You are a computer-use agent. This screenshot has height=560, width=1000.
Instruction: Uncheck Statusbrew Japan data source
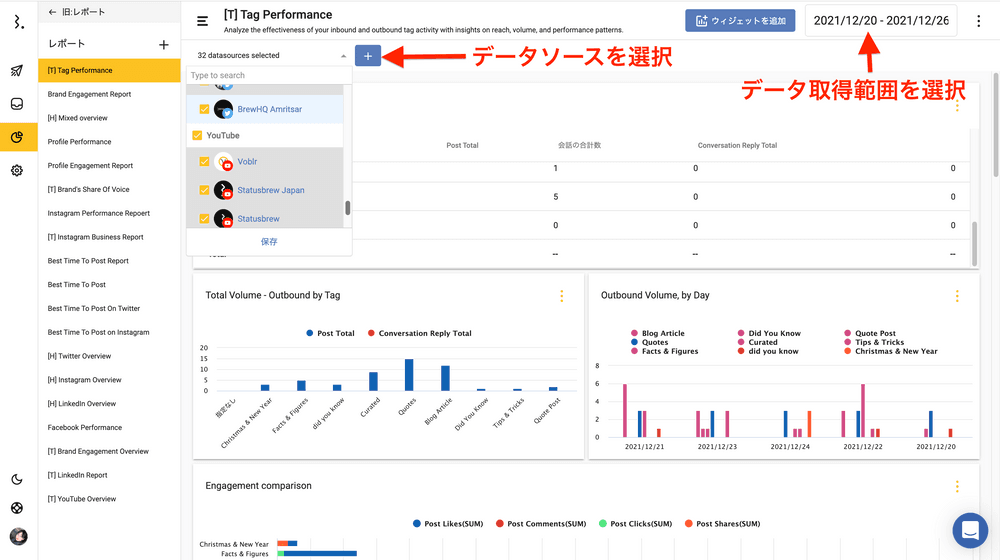click(205, 190)
